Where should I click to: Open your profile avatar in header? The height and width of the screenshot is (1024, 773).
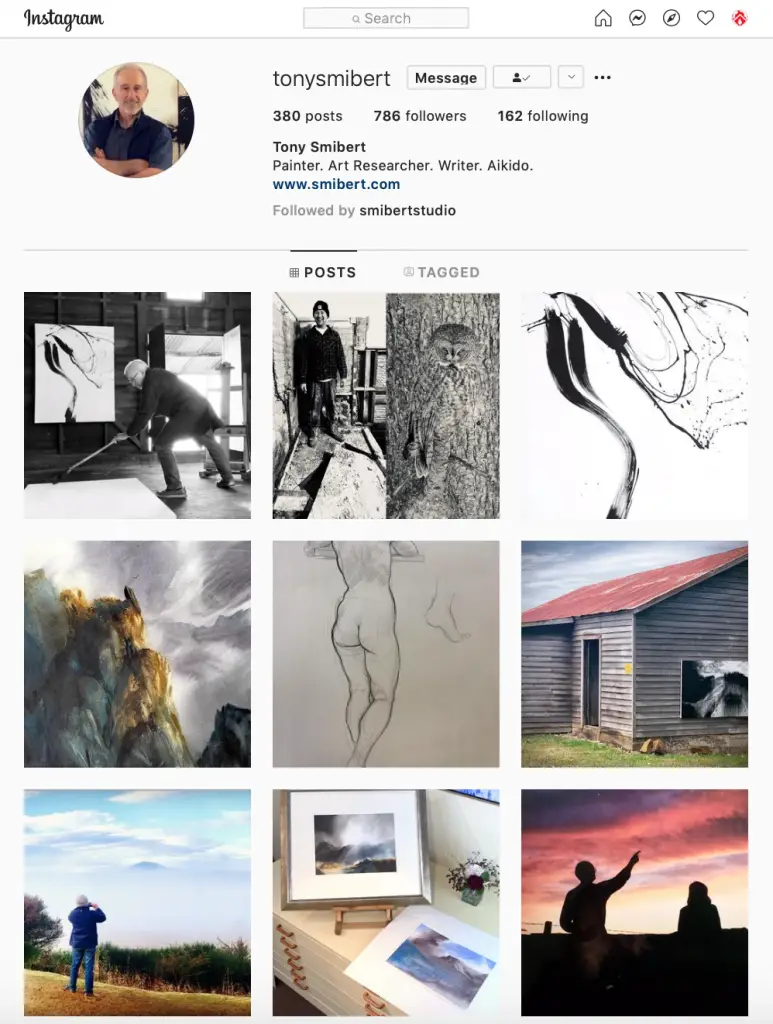[739, 18]
